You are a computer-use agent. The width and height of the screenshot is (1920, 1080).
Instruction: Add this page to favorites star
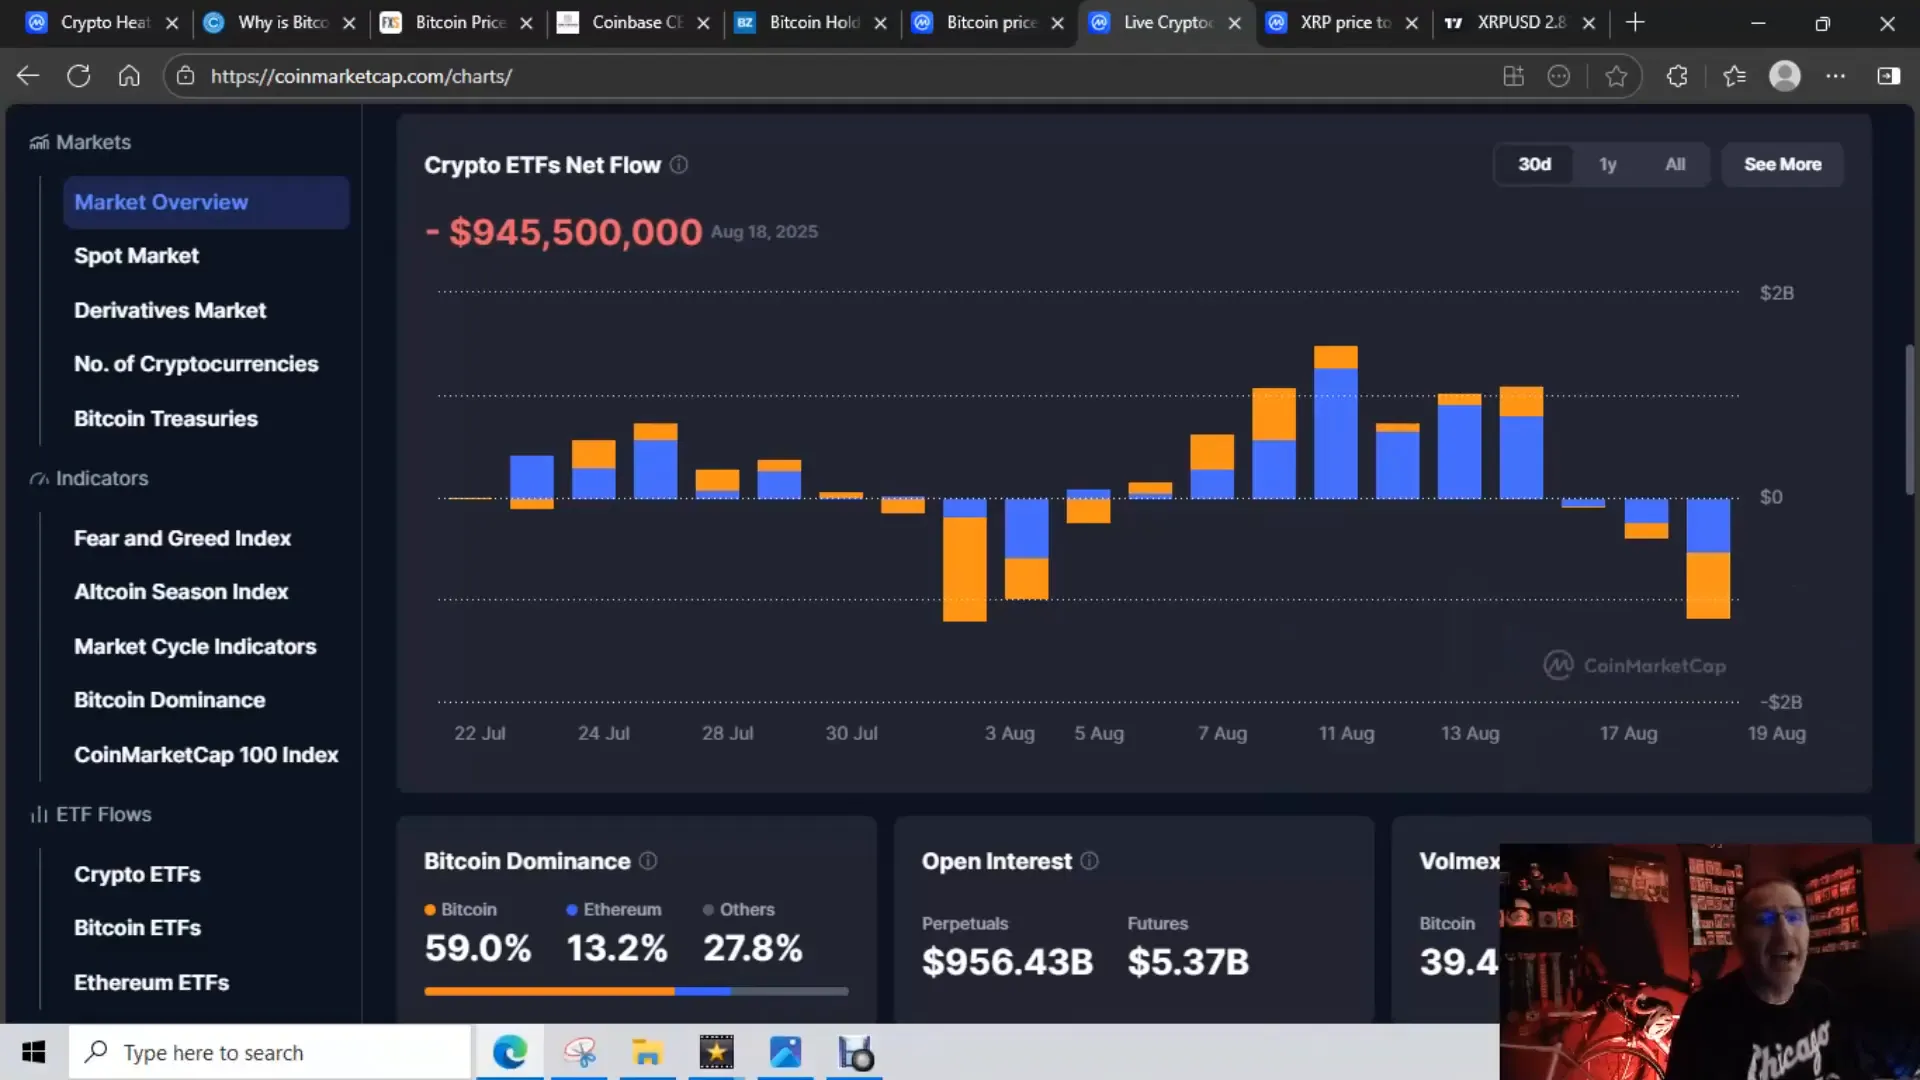point(1616,76)
